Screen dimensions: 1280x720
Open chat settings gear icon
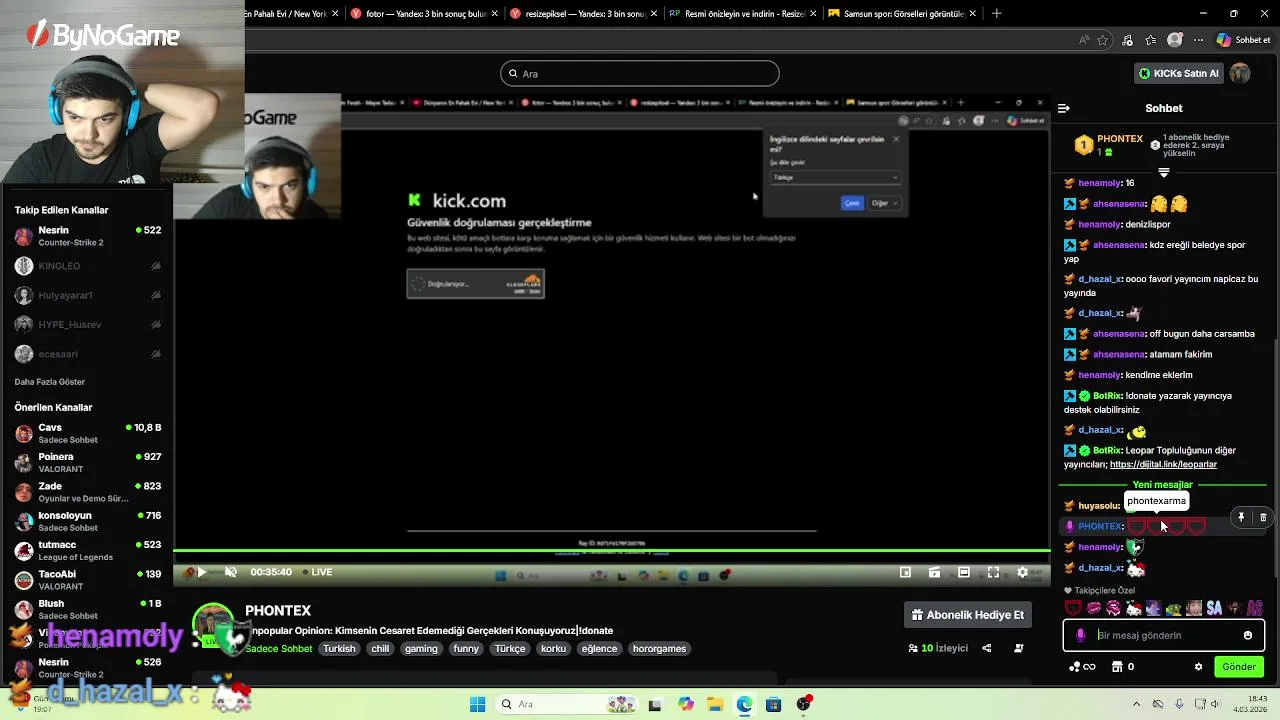(x=1198, y=667)
